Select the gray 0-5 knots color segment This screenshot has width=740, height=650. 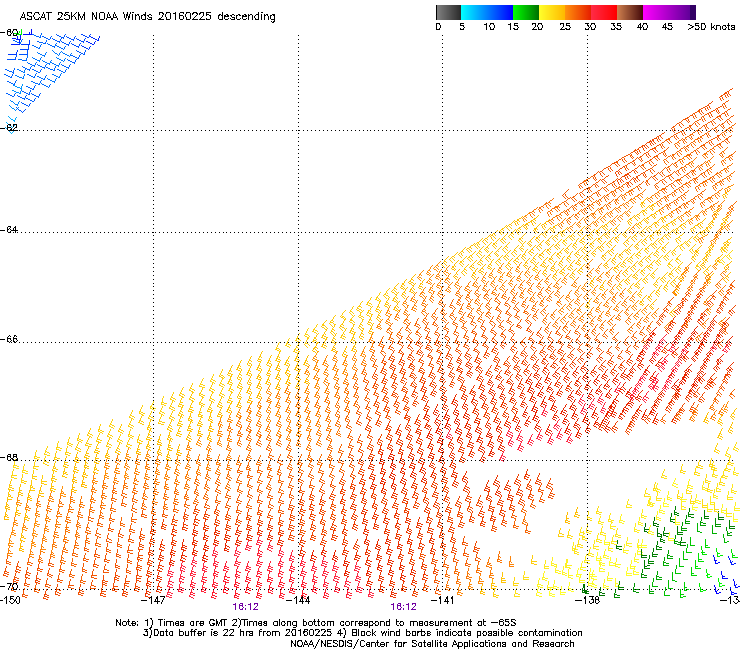coord(448,12)
